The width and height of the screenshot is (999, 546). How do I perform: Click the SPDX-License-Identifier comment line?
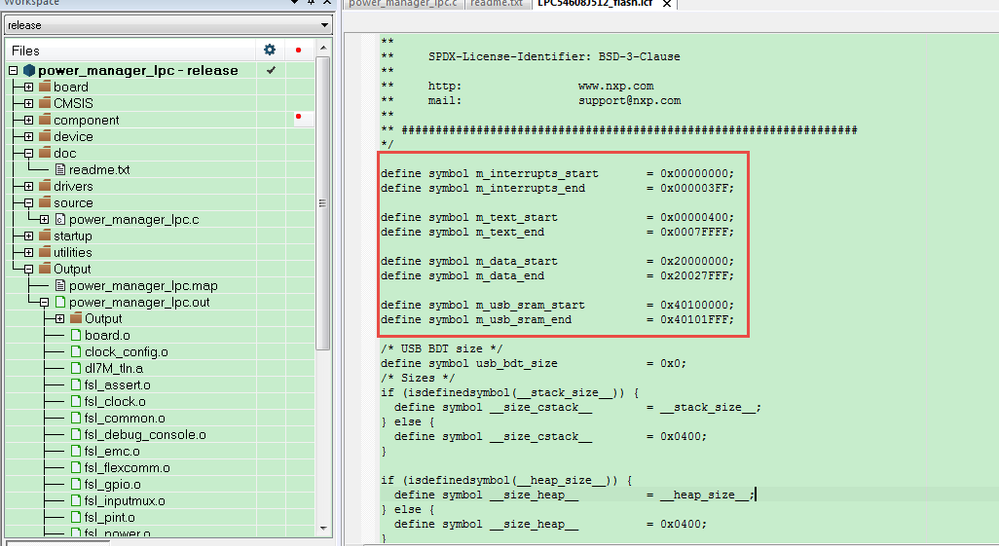[530, 57]
